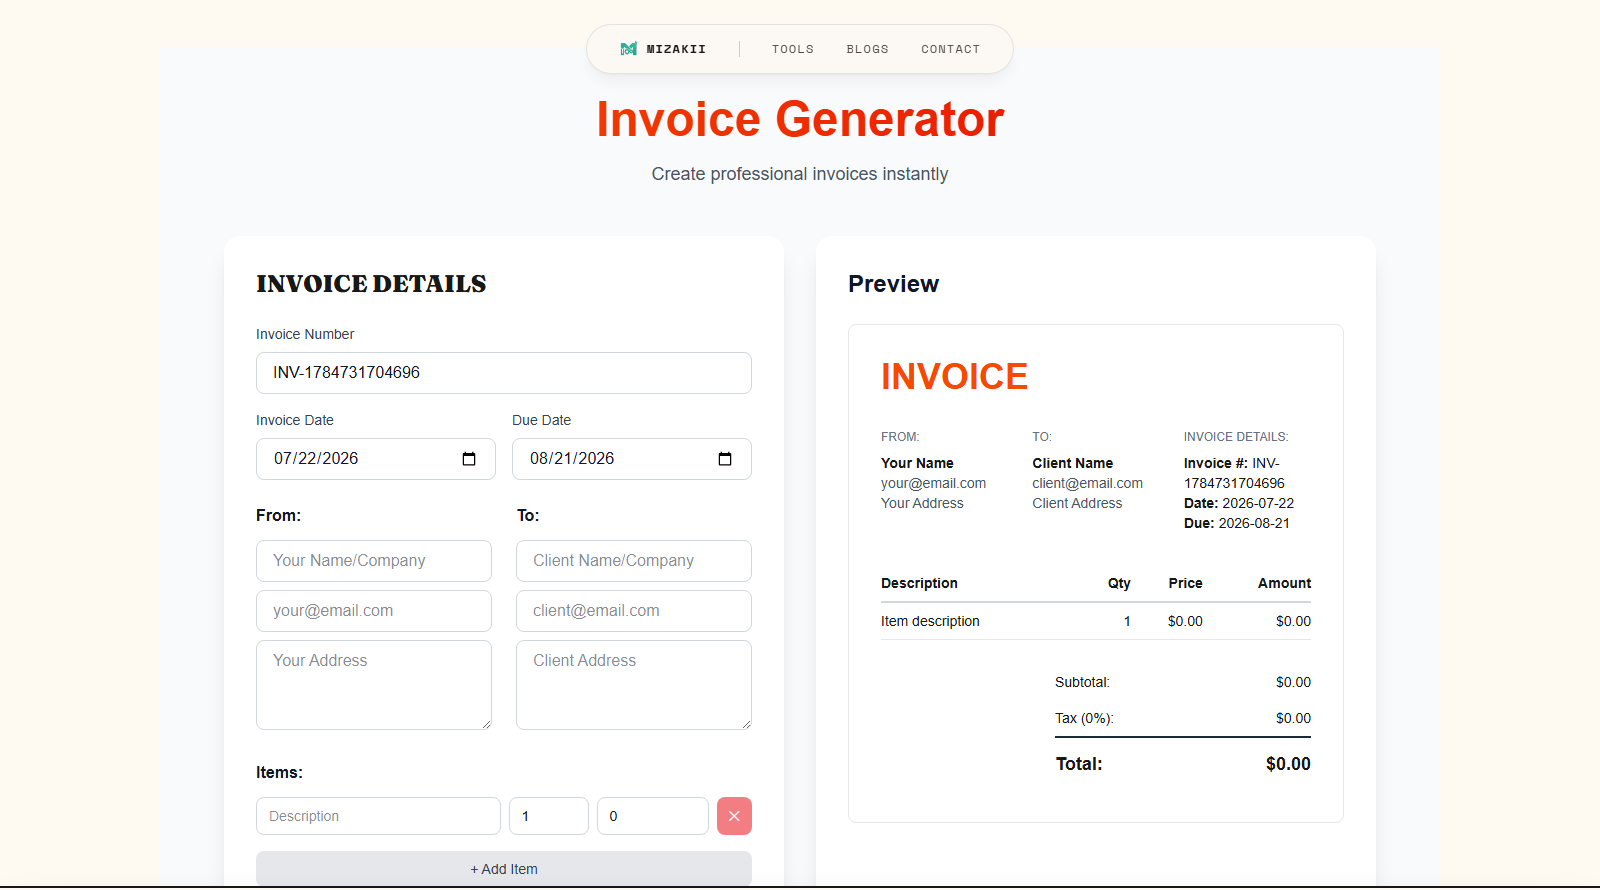Screen dimensions: 1600x890
Task: Click 'client@email.com' in the preview
Action: coord(1087,483)
